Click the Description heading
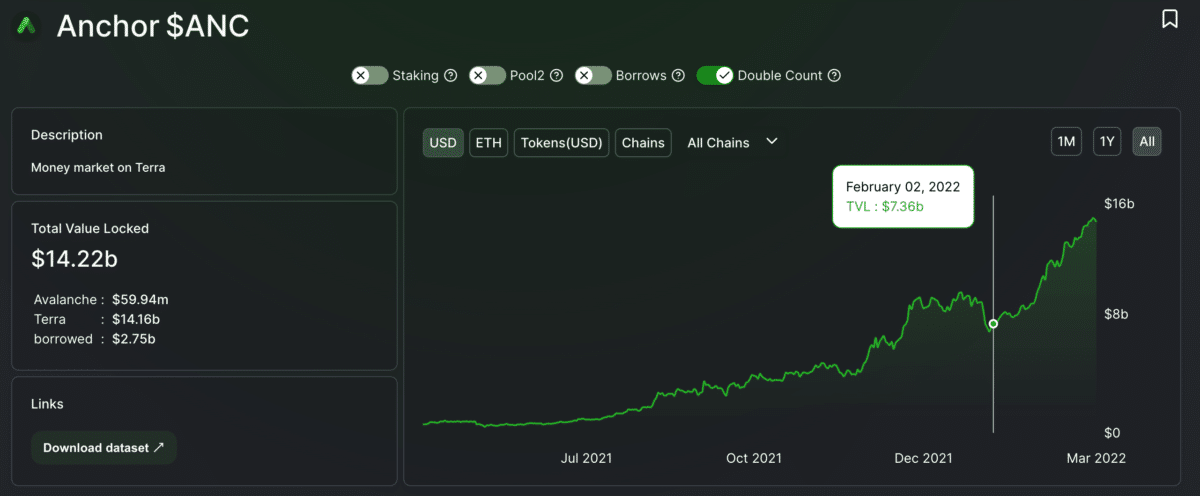The height and width of the screenshot is (496, 1200). point(67,134)
